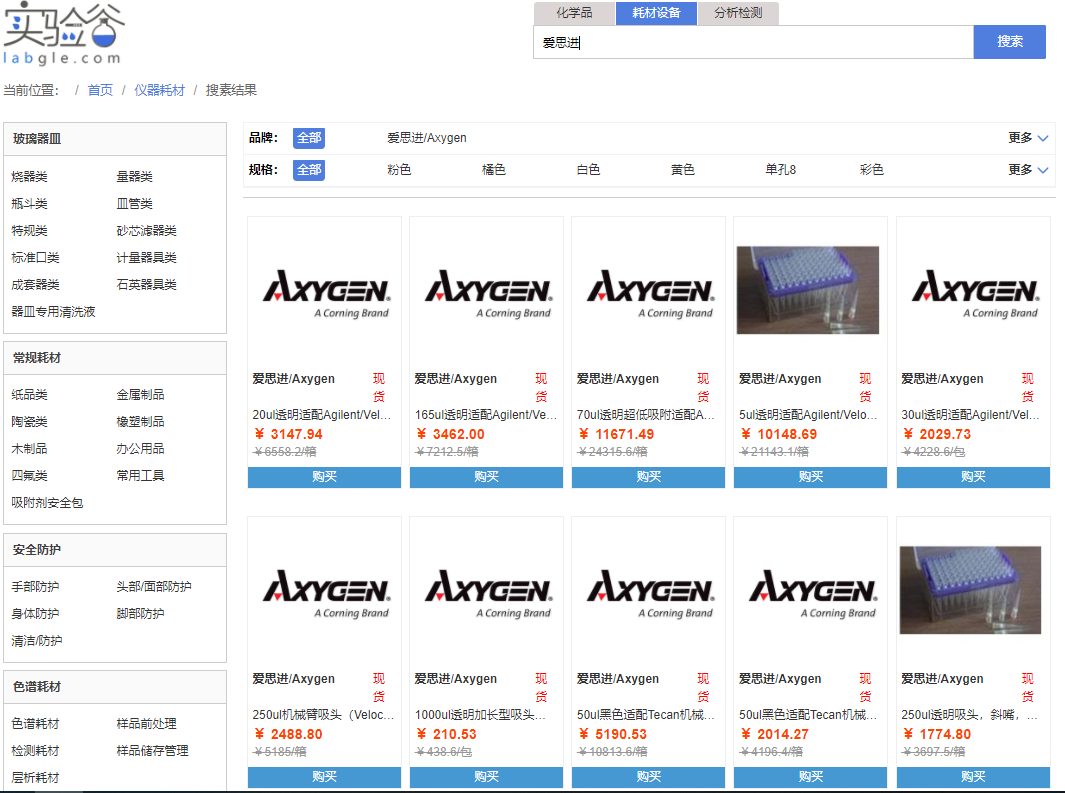Click 购买 for the ¥2014.27 product
The image size is (1065, 793).
tap(810, 777)
